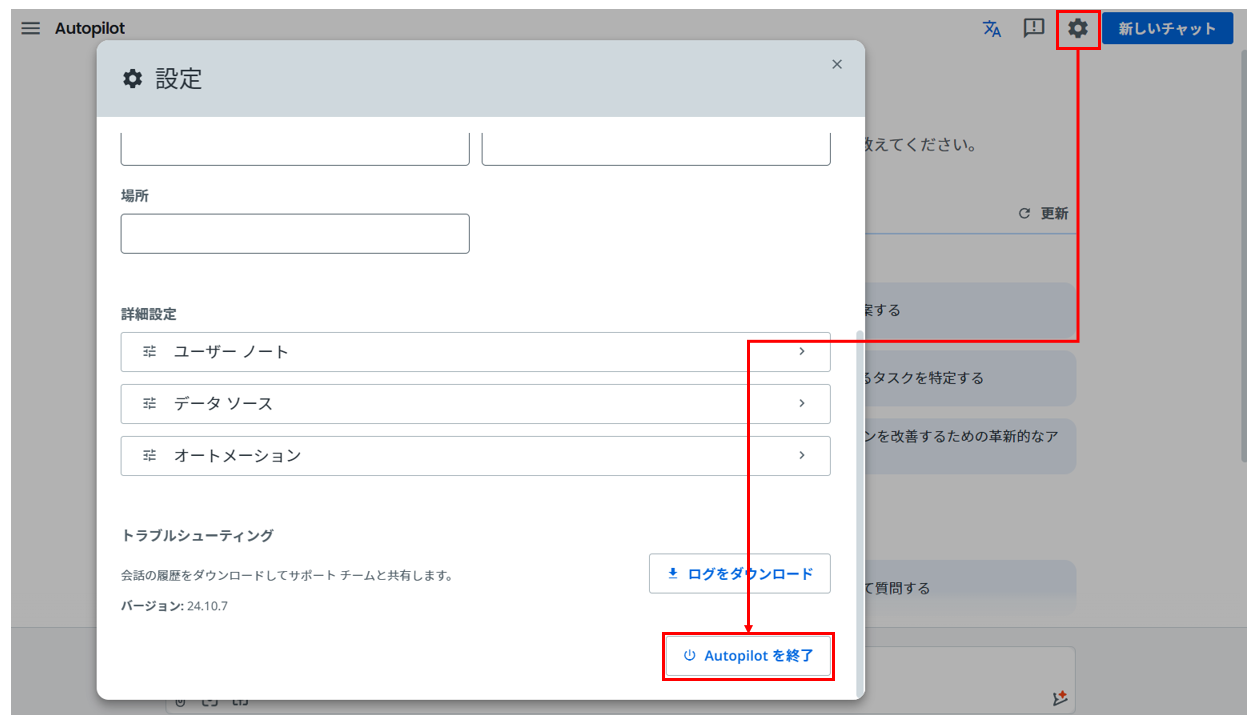
Task: Close the 設定 dialog with X
Action: tap(837, 64)
